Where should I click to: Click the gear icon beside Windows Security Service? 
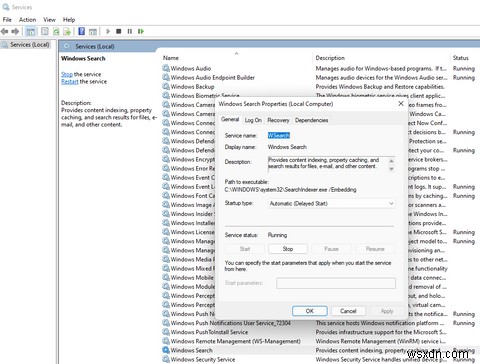166,359
